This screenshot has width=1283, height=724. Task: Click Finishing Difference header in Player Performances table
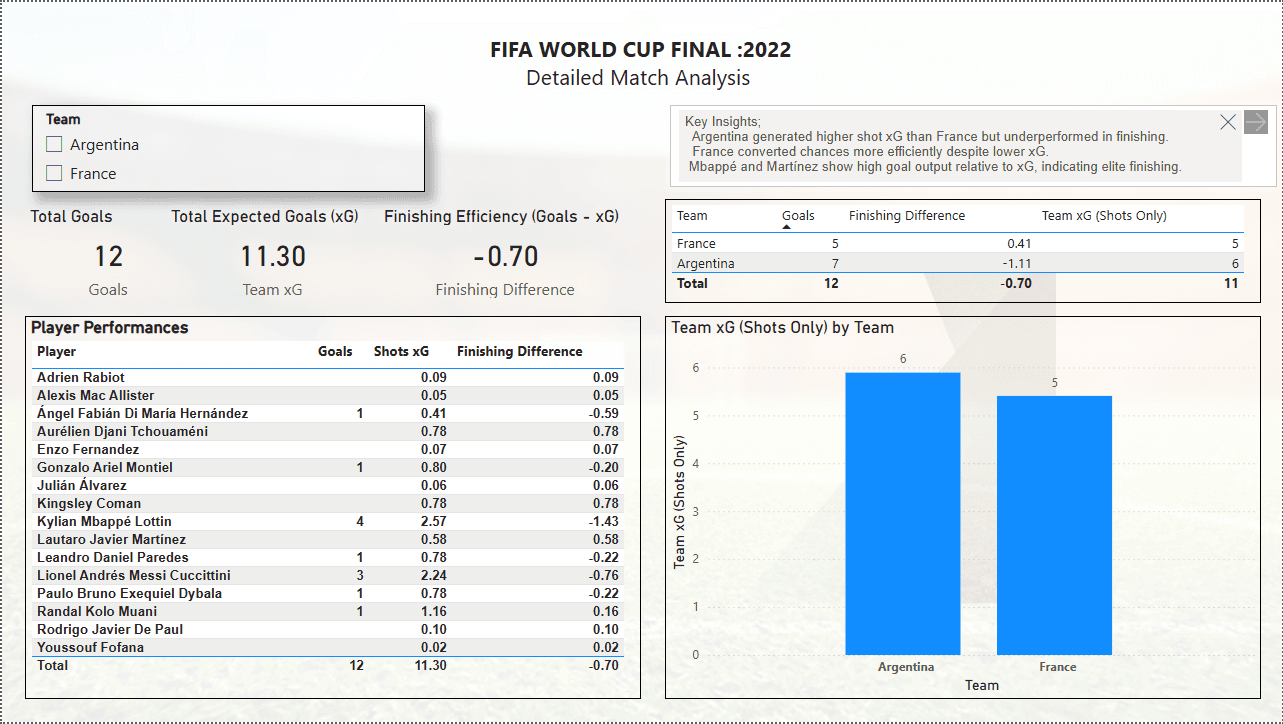pyautogui.click(x=520, y=352)
